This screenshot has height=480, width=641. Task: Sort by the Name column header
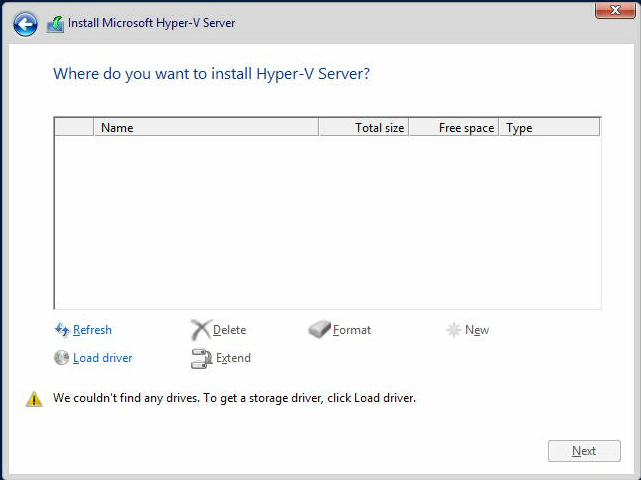click(206, 128)
